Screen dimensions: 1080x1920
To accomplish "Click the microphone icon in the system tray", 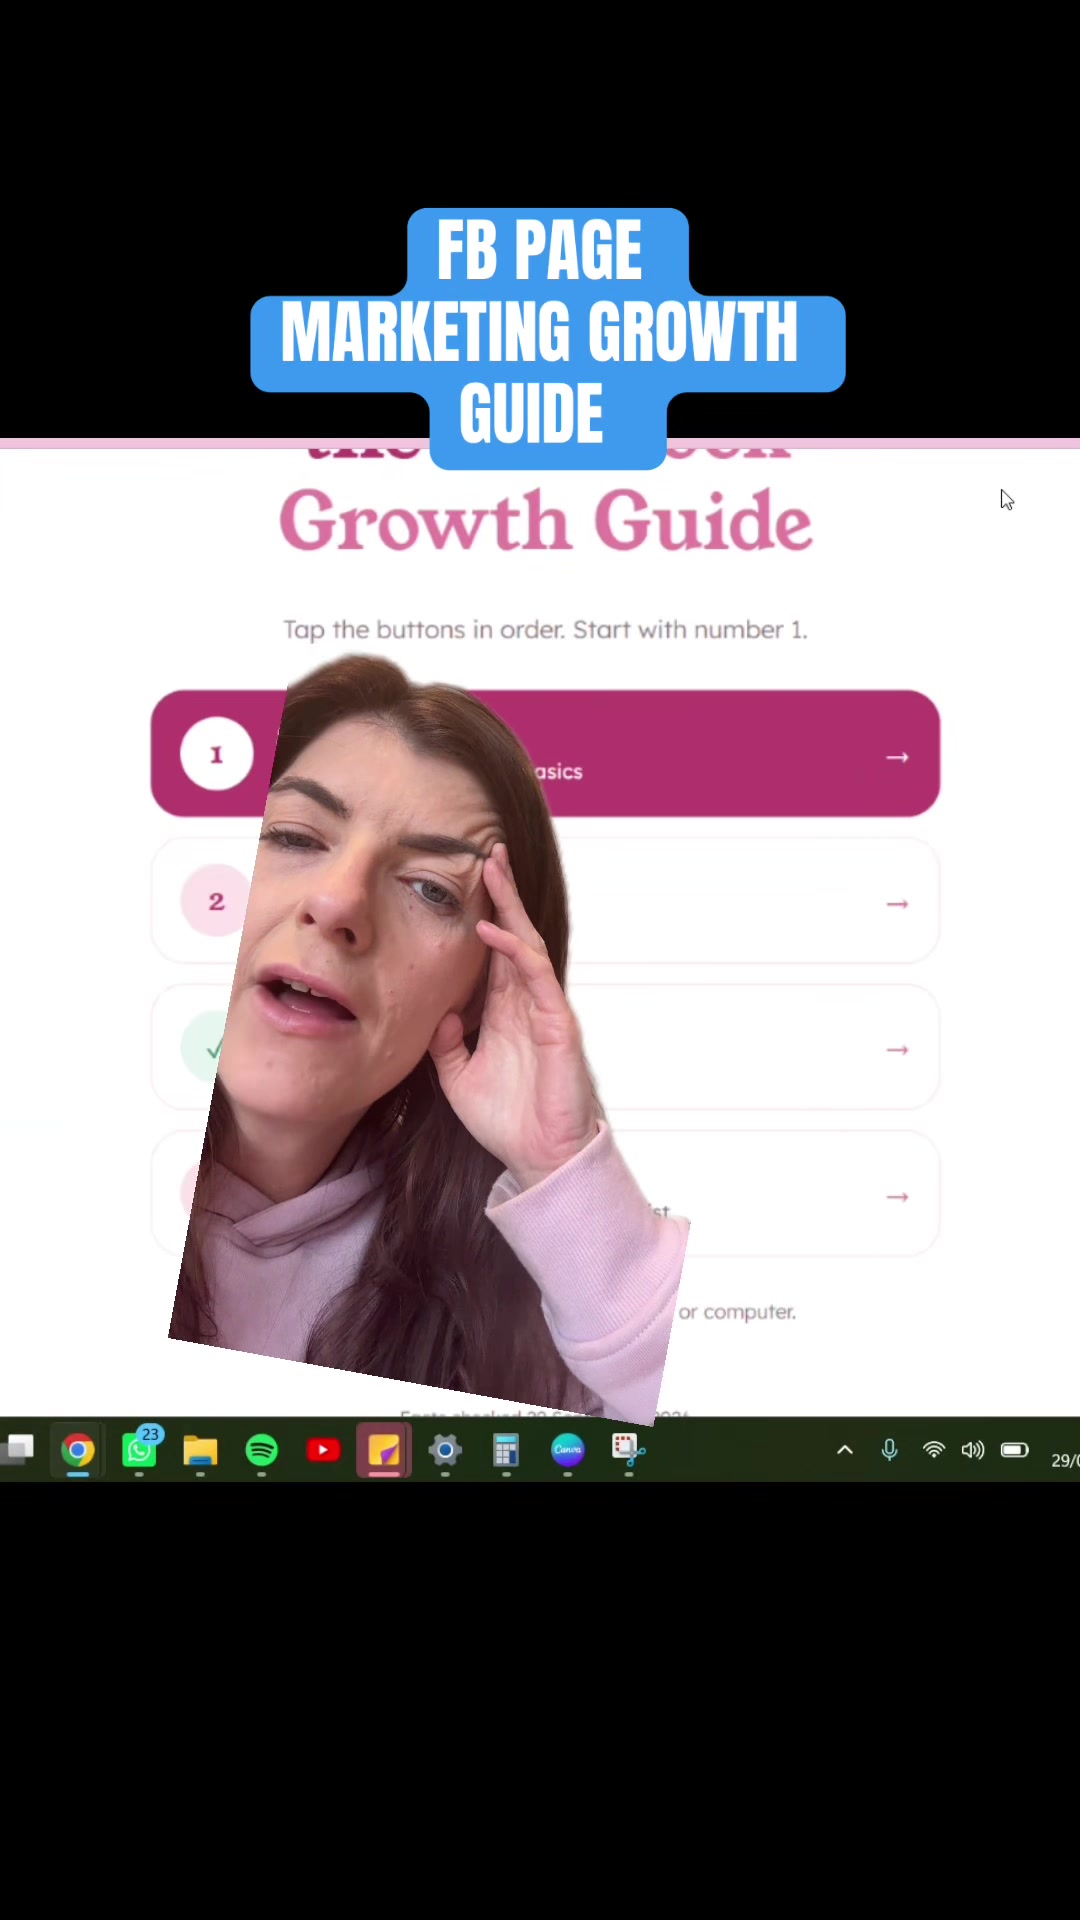I will click(x=889, y=1450).
